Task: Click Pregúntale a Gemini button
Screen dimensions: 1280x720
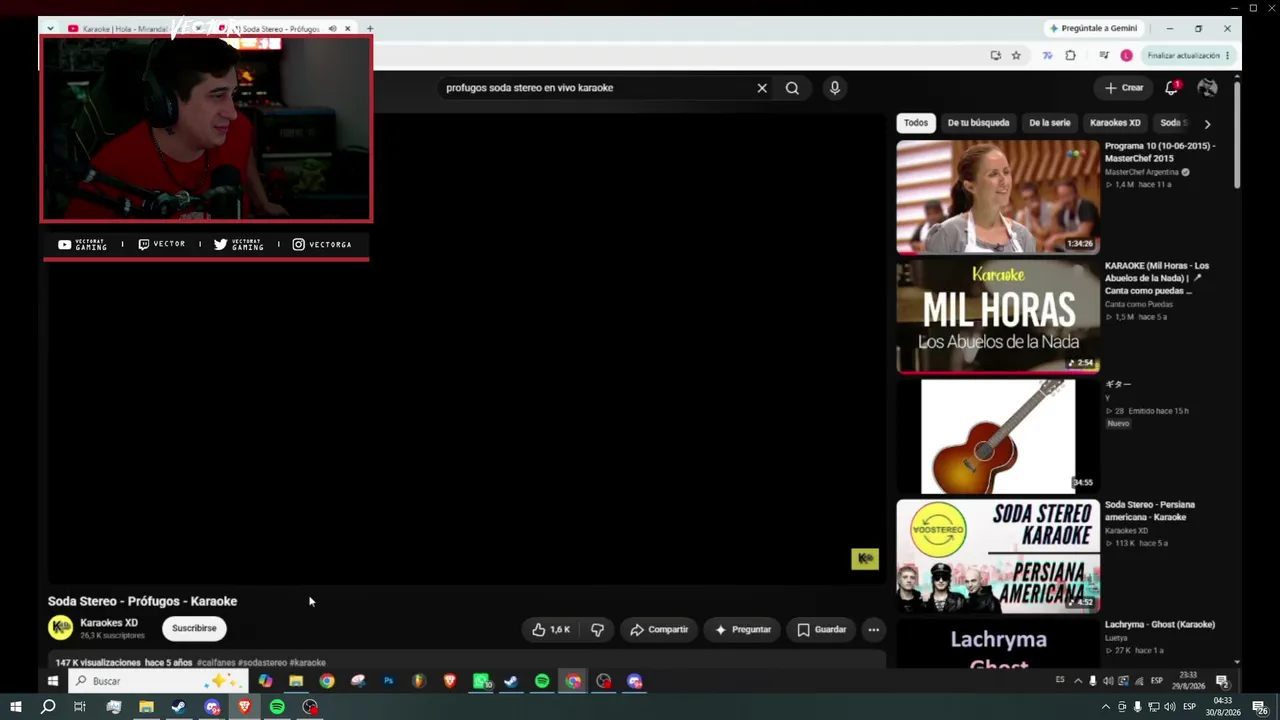Action: [x=1092, y=28]
